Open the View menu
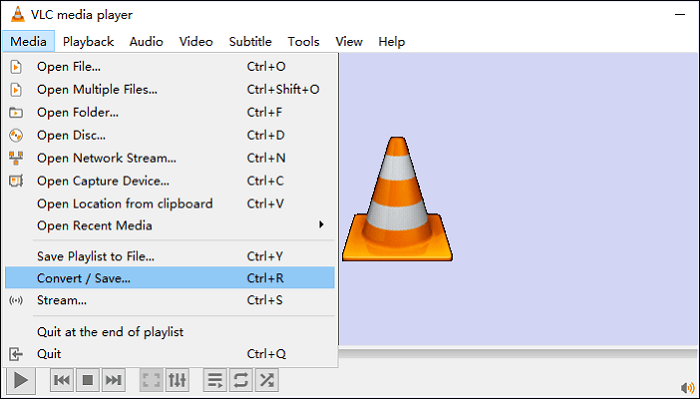 point(349,42)
